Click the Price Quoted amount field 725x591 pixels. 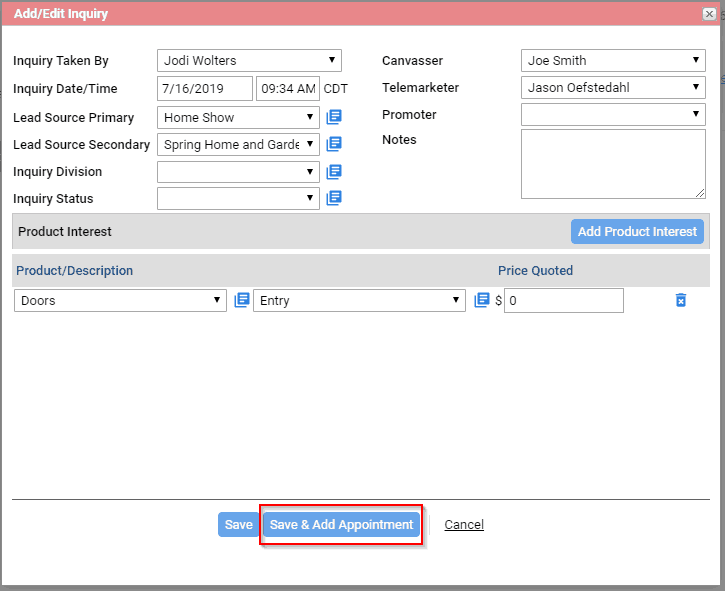pos(564,301)
